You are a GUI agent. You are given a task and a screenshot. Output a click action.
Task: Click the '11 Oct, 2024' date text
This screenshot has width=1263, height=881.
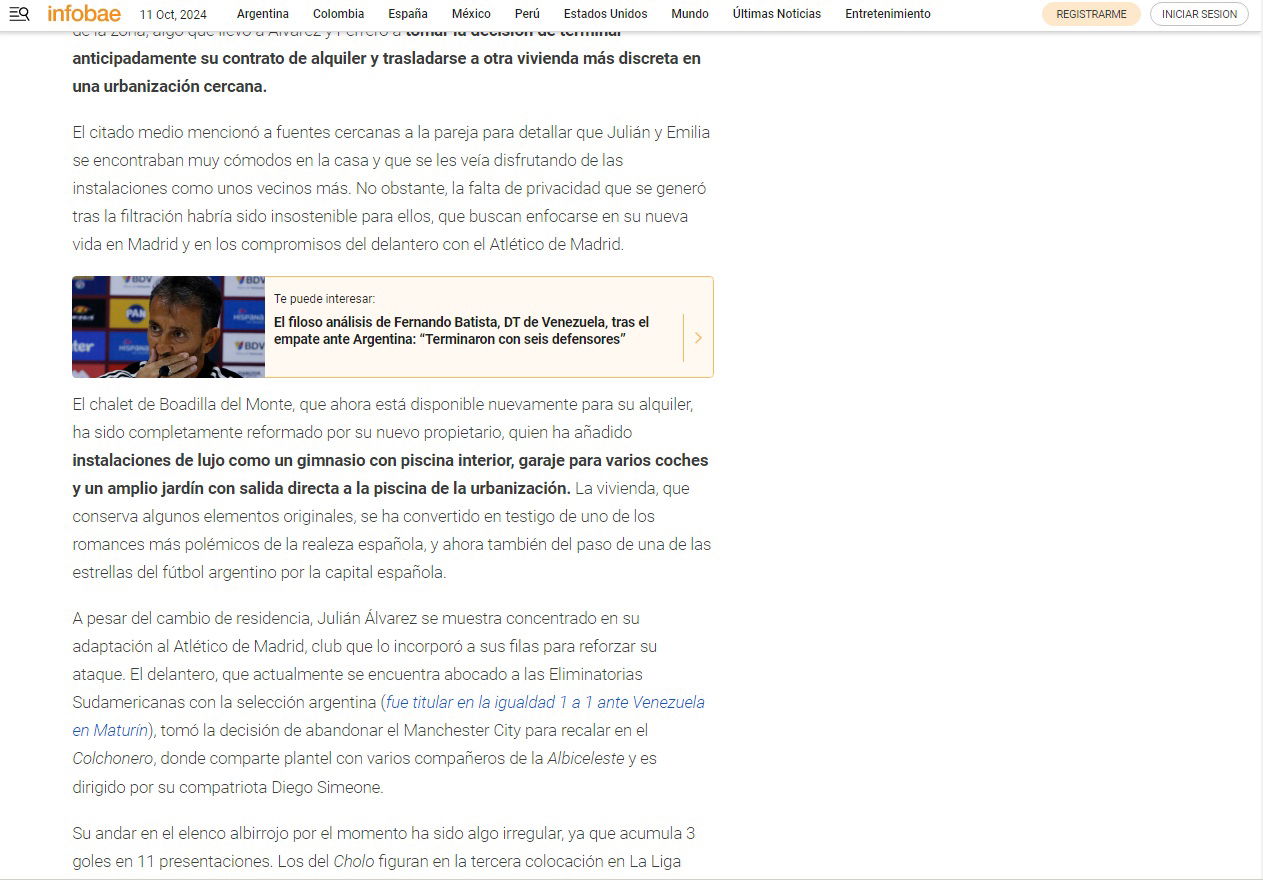tap(173, 14)
